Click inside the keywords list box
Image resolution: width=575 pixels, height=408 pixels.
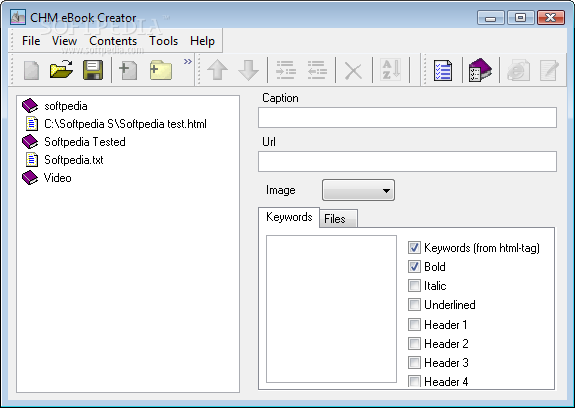click(x=332, y=309)
